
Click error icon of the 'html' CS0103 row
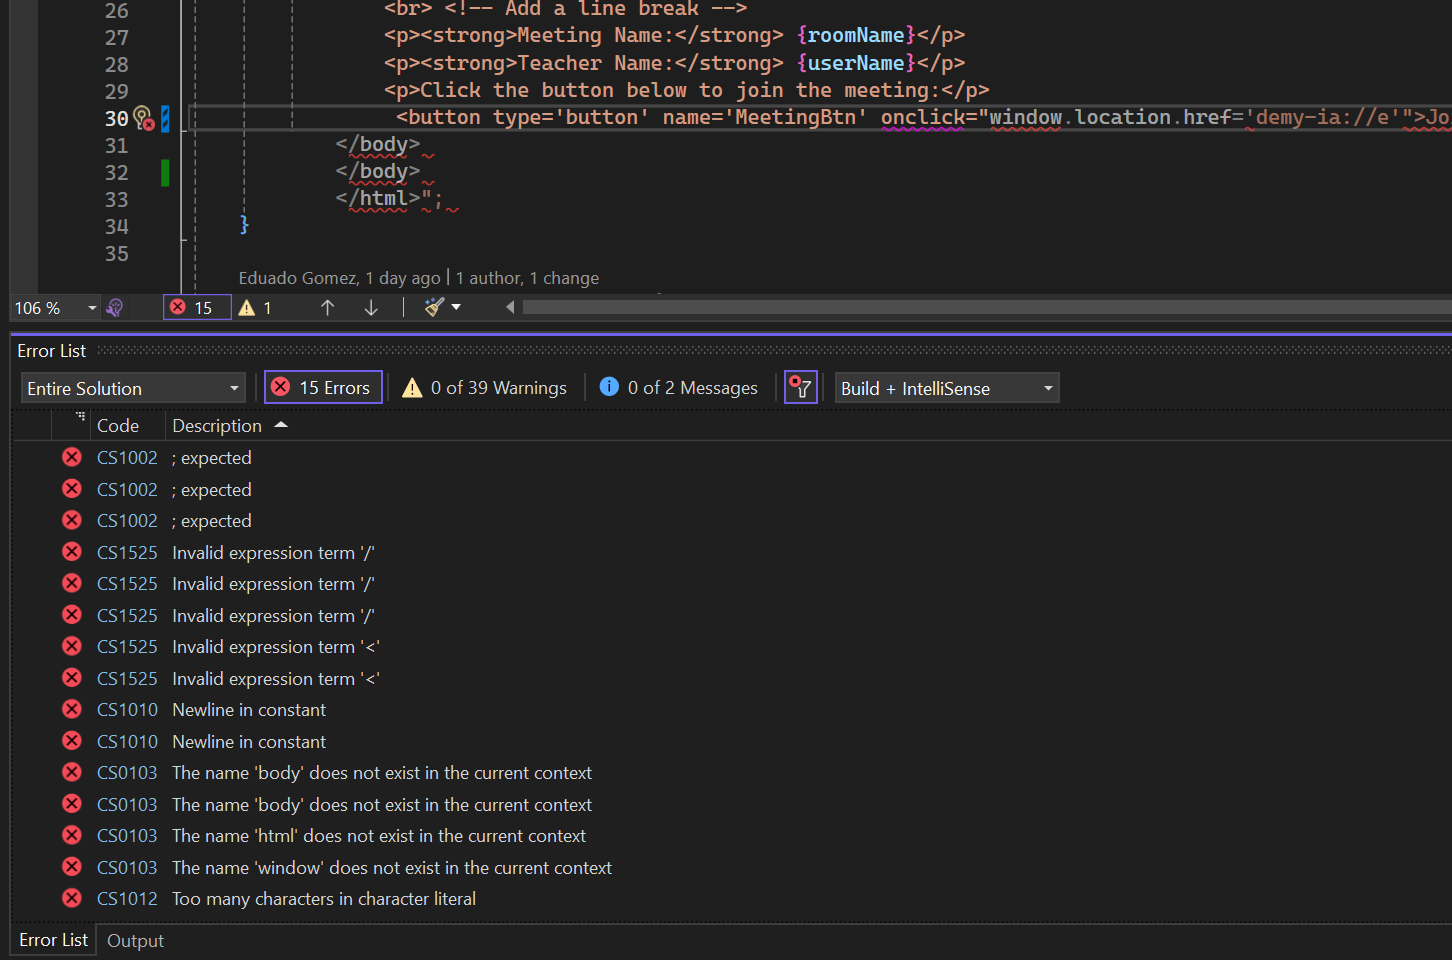72,835
